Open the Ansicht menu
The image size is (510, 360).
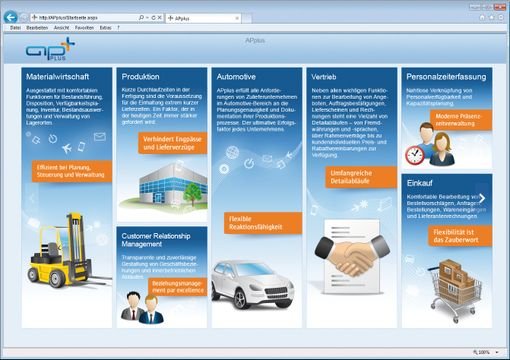pyautogui.click(x=62, y=28)
